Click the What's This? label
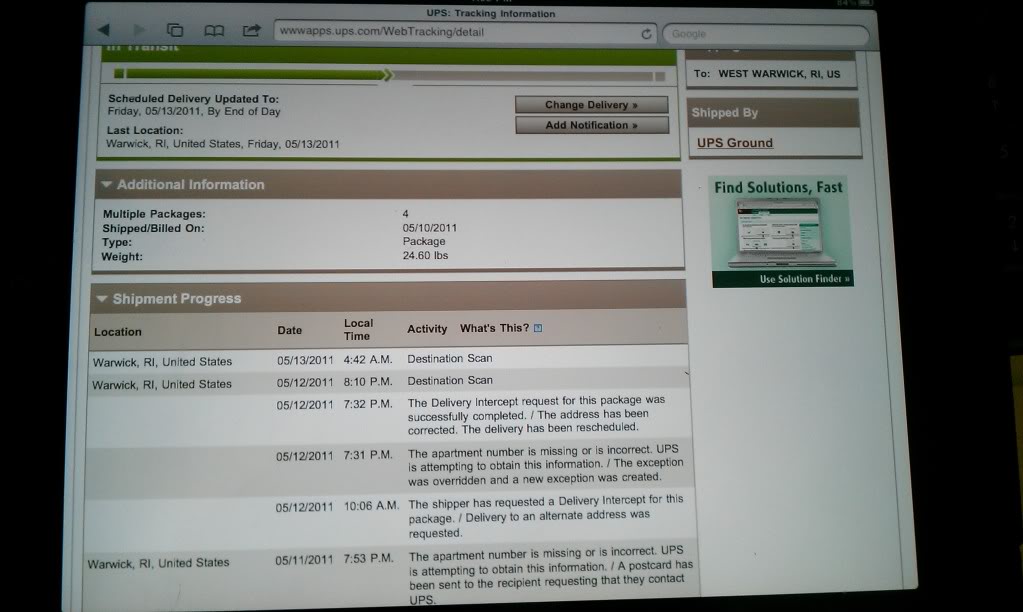1023x612 pixels. pos(494,328)
